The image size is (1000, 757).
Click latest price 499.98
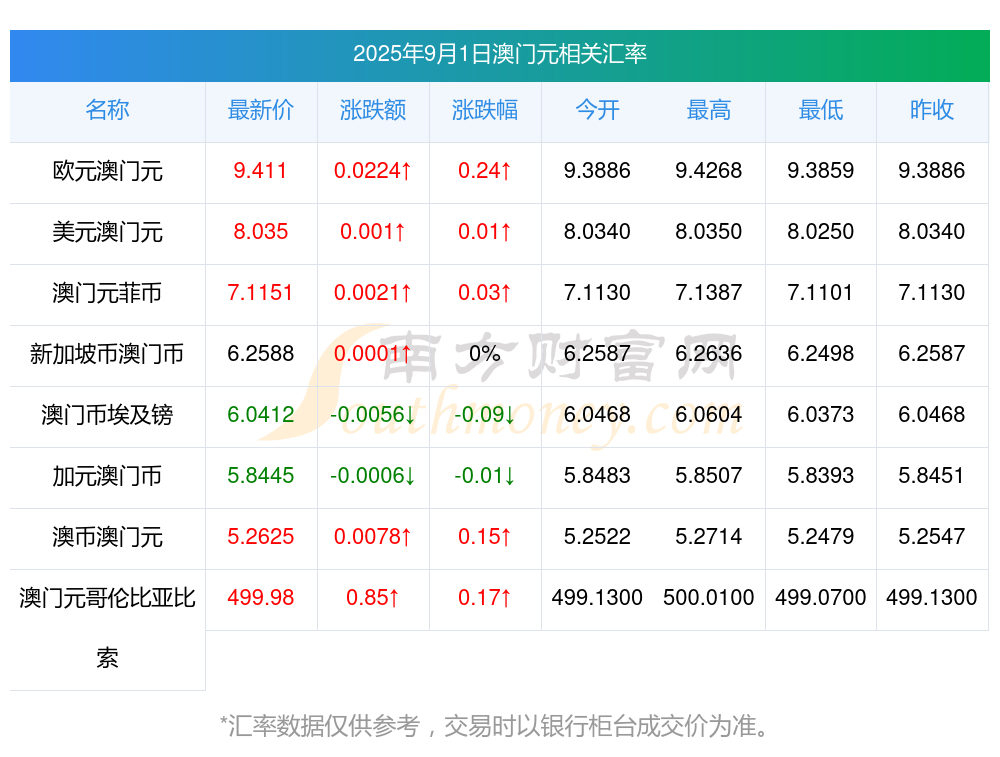click(x=261, y=598)
